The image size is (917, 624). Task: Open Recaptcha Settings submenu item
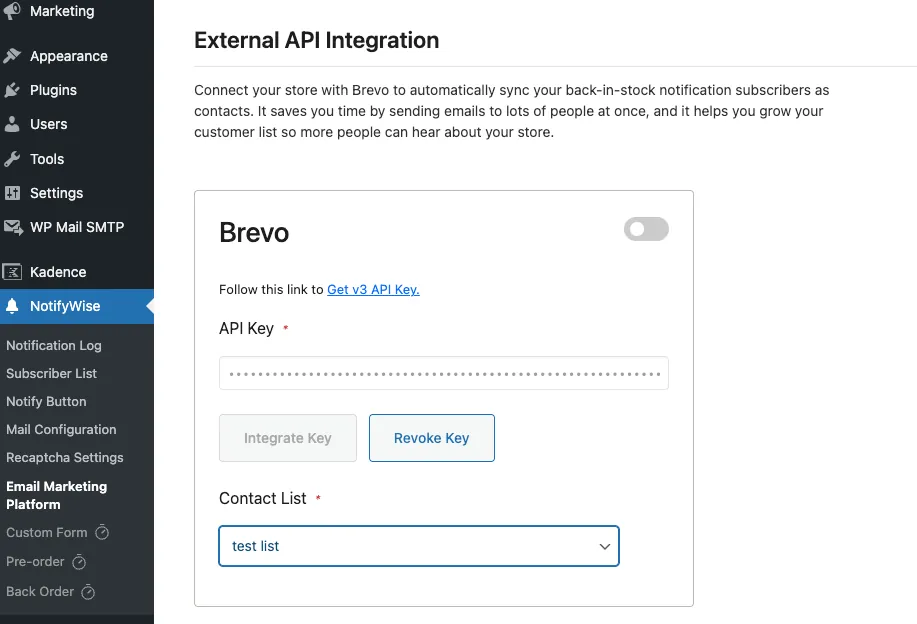(65, 457)
